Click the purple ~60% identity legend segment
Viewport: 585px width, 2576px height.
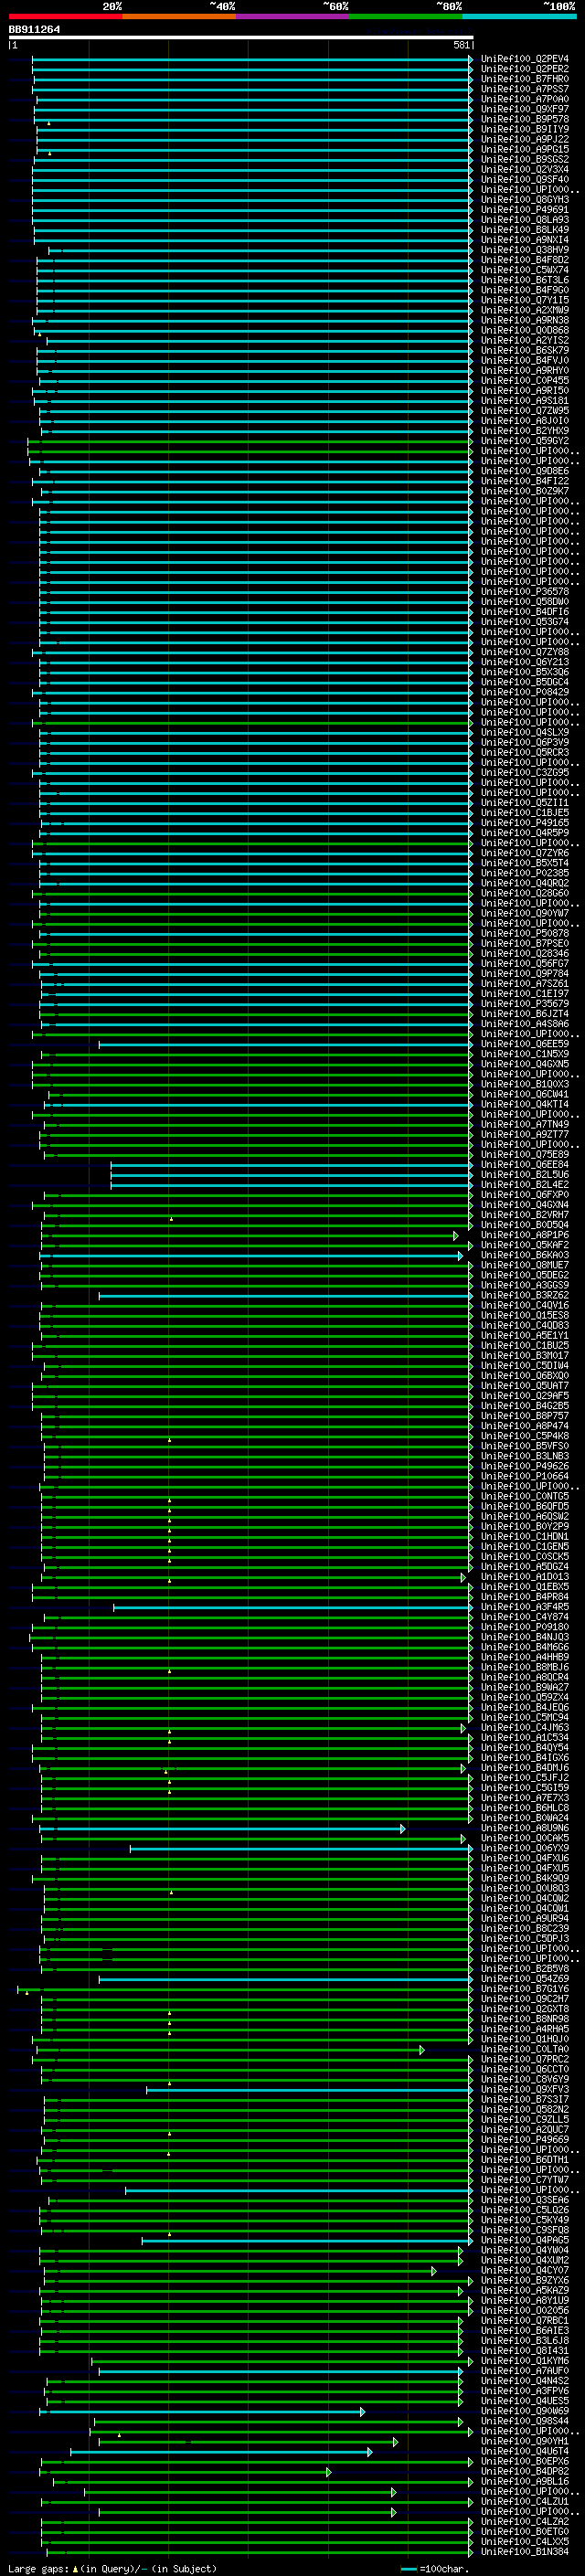(293, 17)
